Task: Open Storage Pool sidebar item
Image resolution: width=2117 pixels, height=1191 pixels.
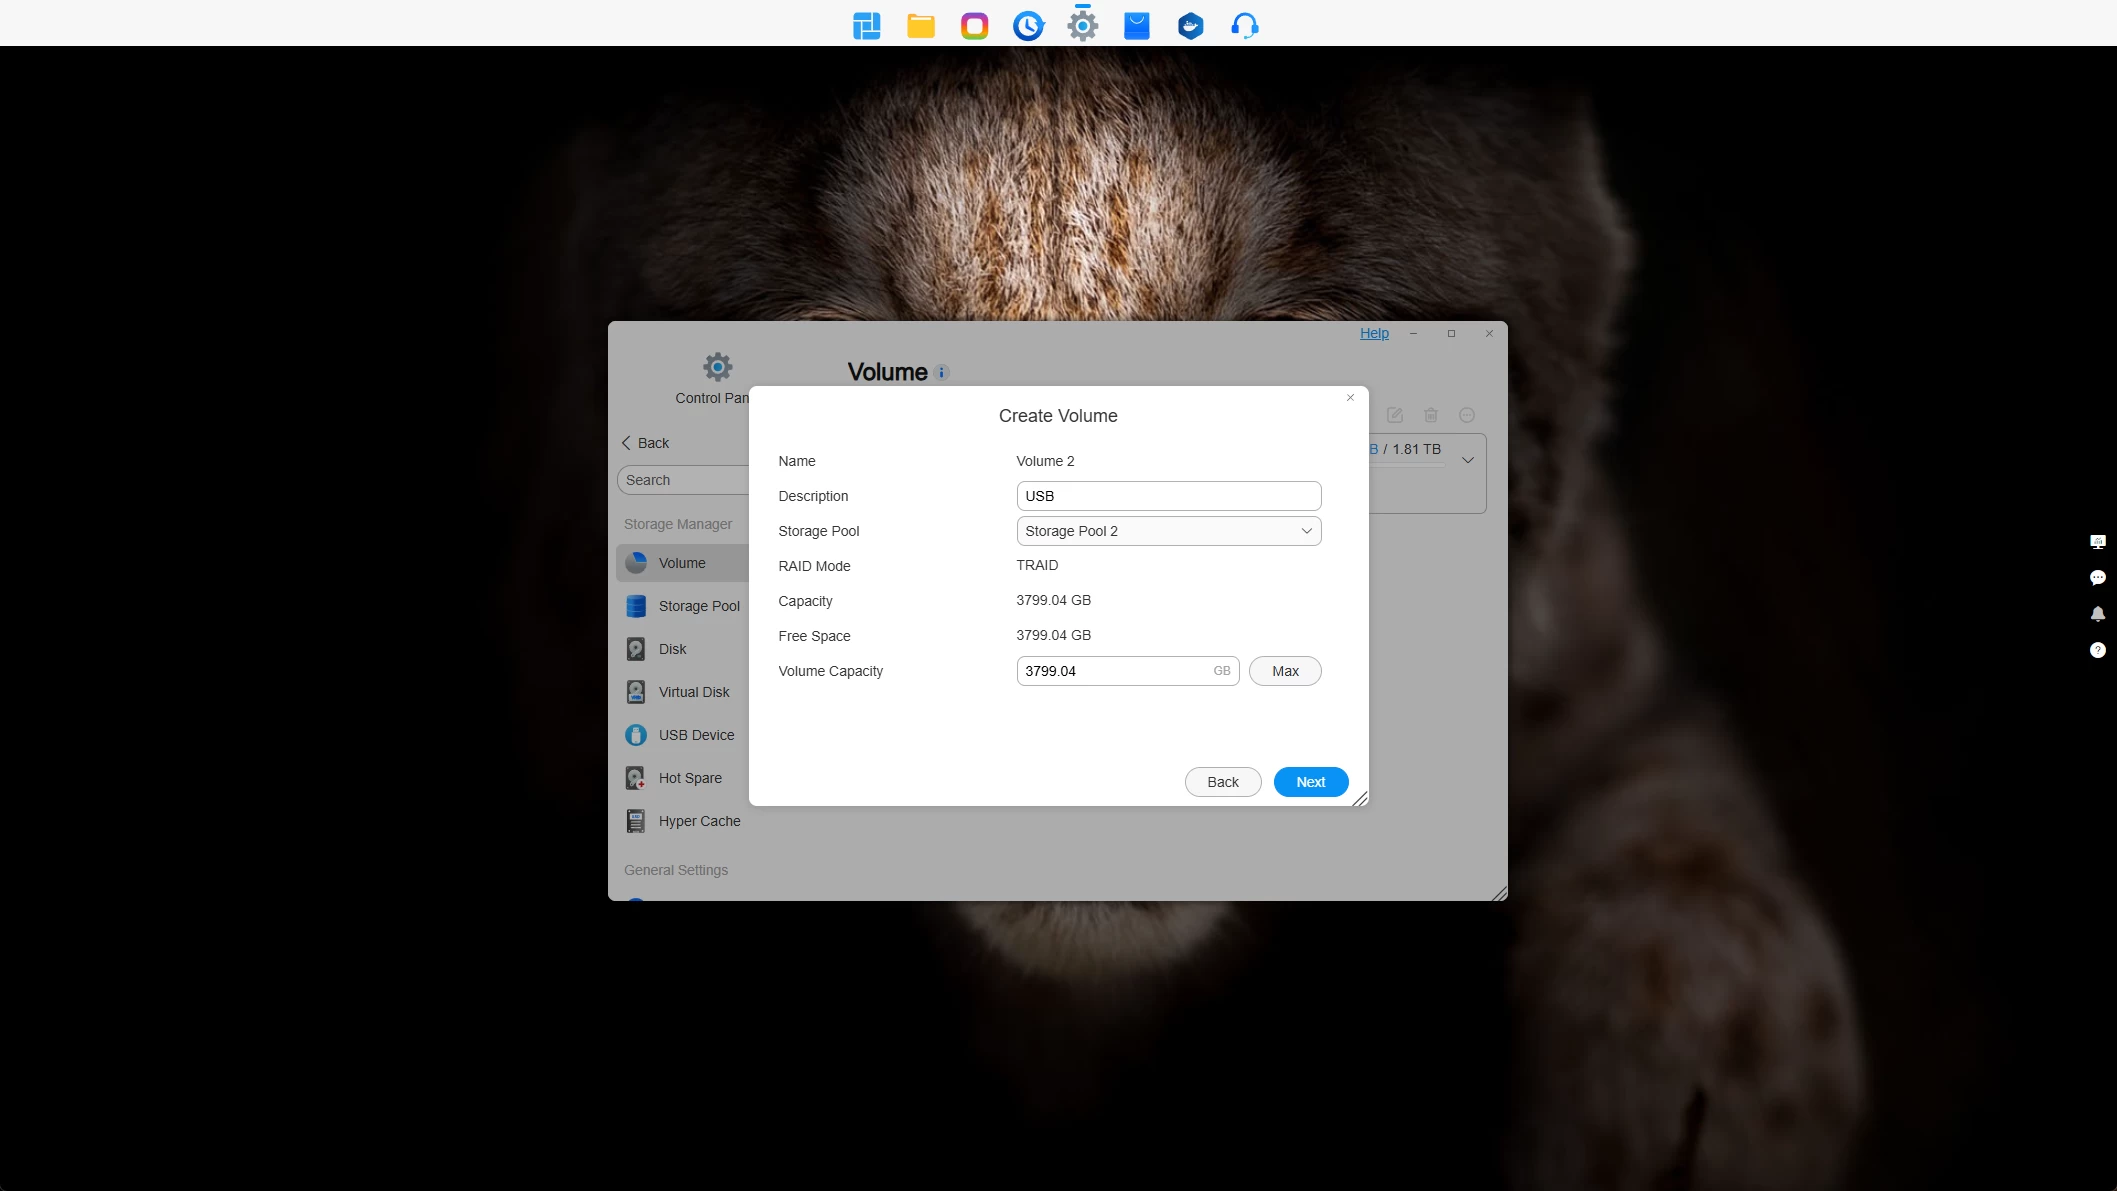Action: tap(682, 606)
